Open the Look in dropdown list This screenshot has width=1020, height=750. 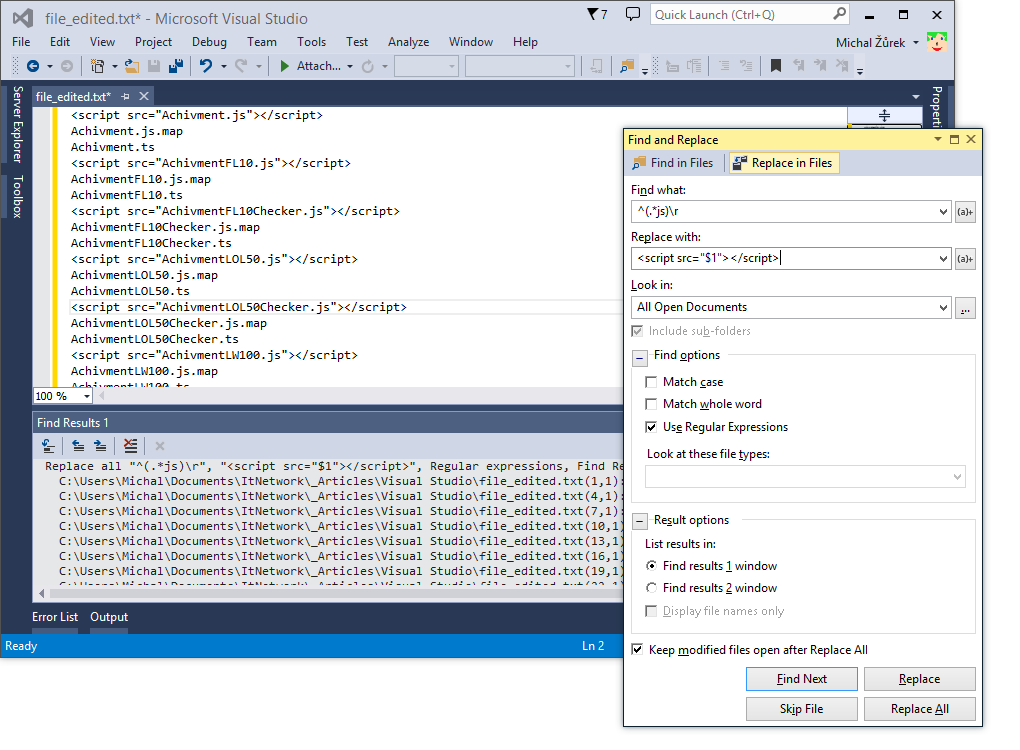click(945, 306)
